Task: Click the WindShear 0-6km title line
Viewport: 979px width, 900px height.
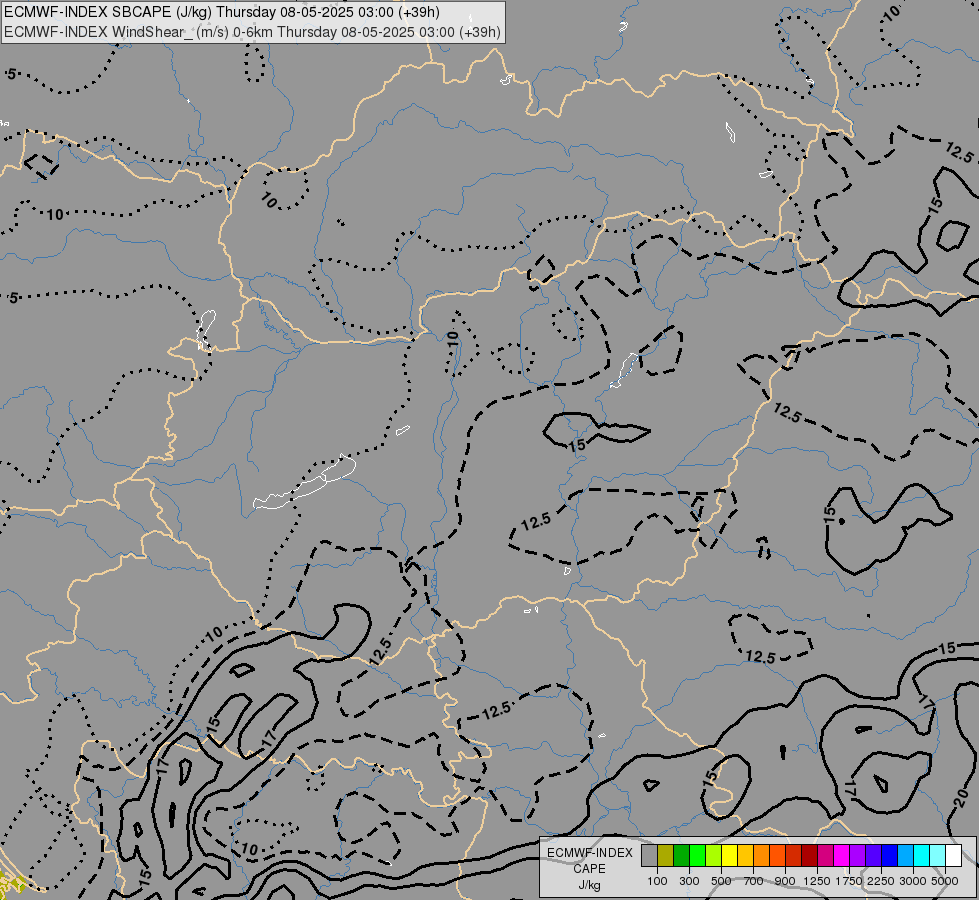Action: coord(253,32)
